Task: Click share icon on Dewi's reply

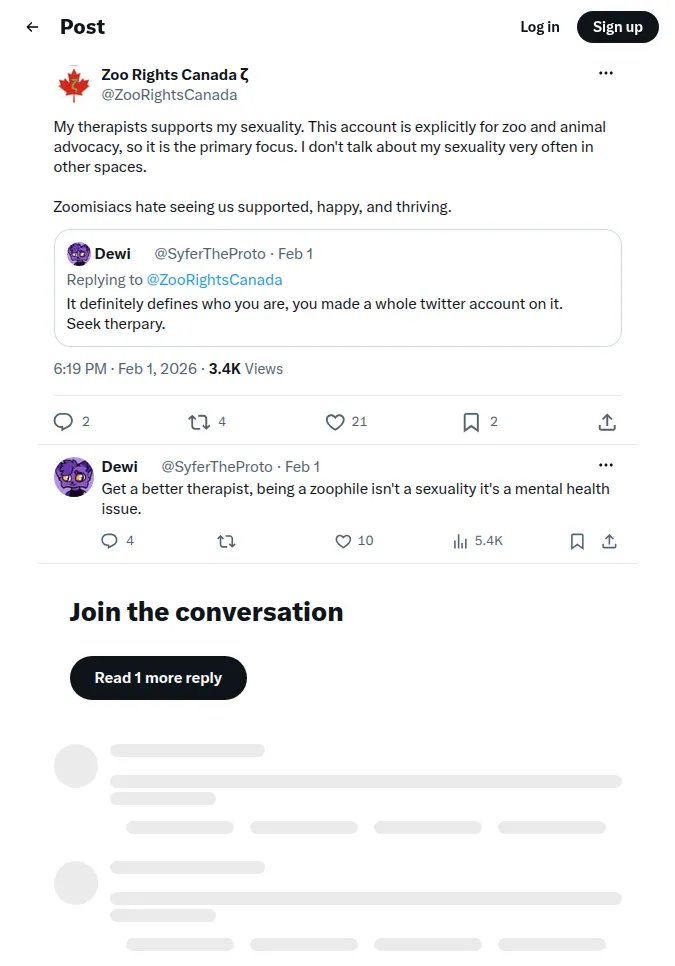Action: coord(609,541)
